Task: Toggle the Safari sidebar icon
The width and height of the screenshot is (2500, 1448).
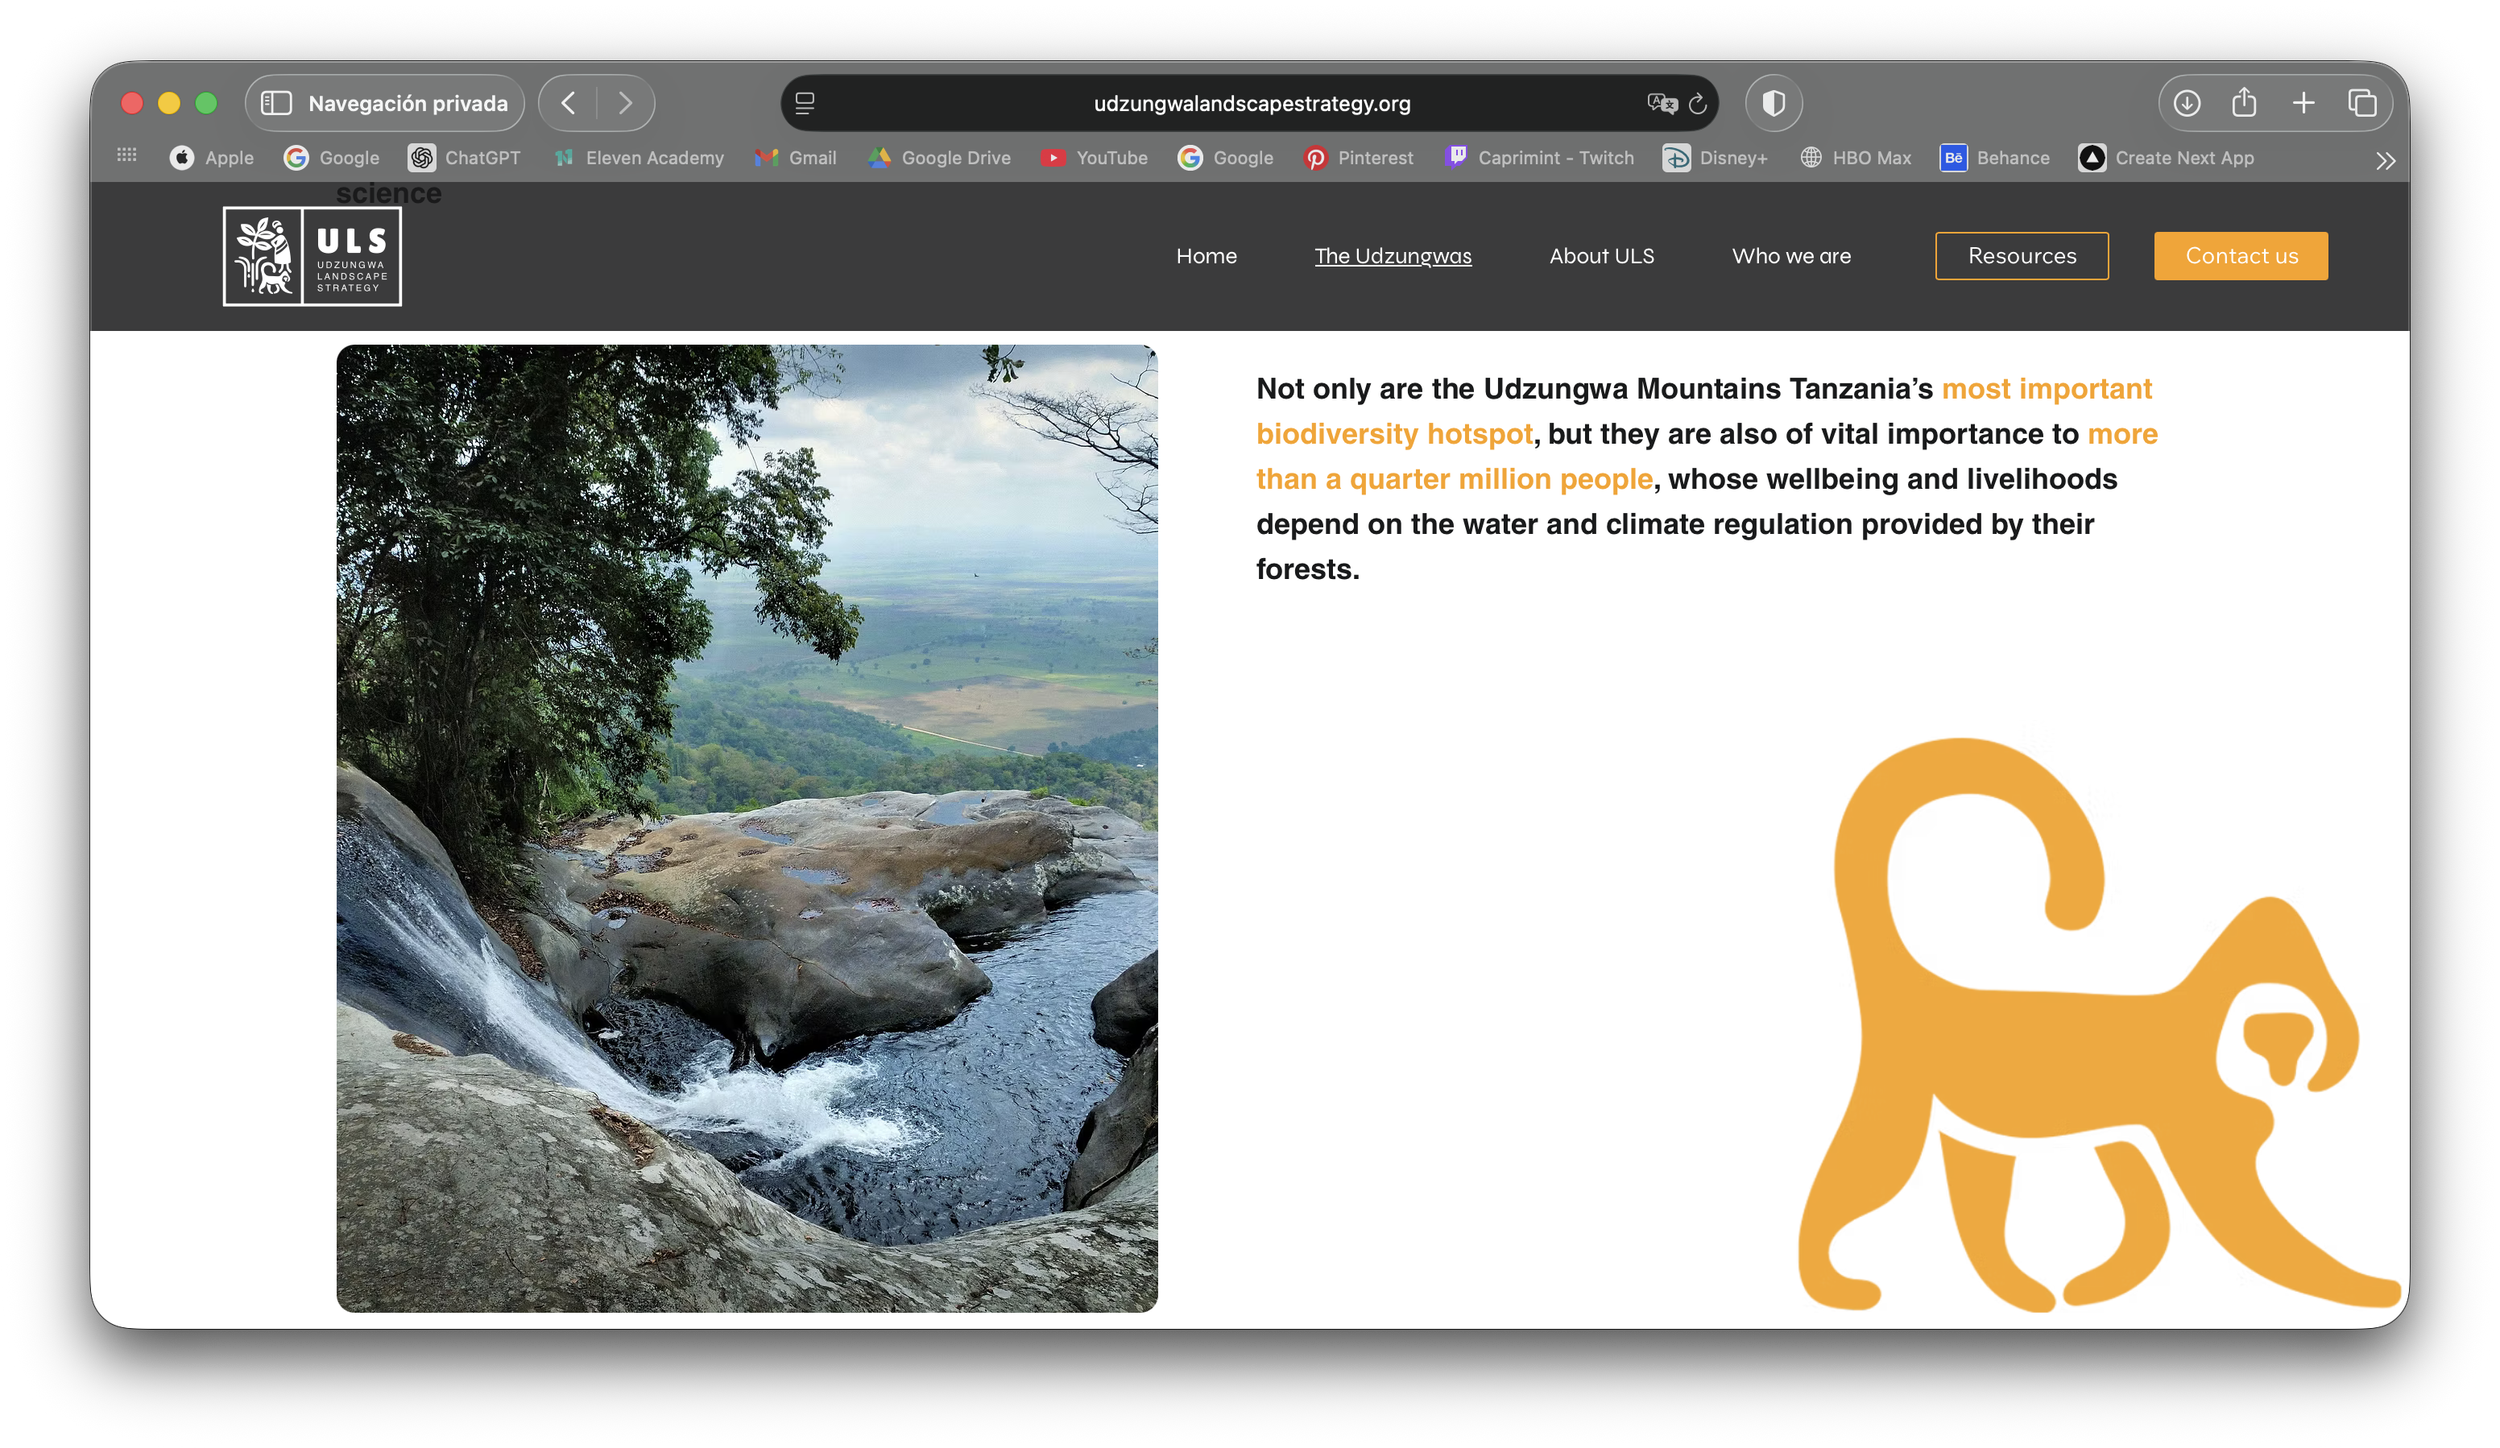Action: point(276,103)
